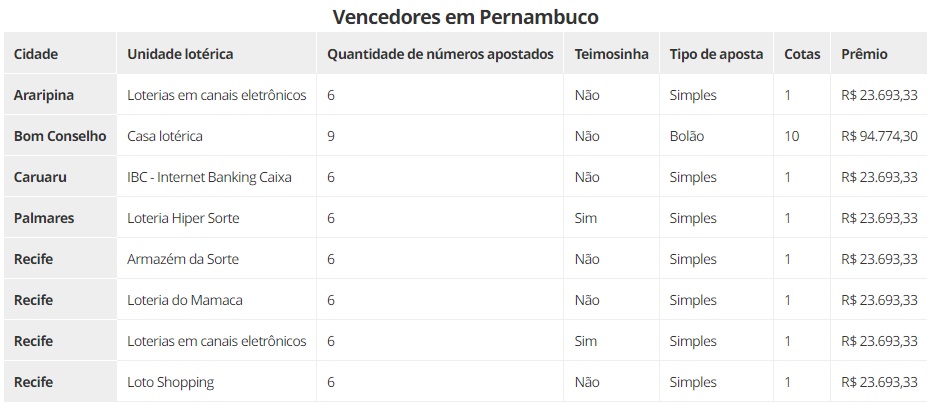Select the 'Bom Conselho' city cell
The width and height of the screenshot is (935, 404).
(x=60, y=136)
